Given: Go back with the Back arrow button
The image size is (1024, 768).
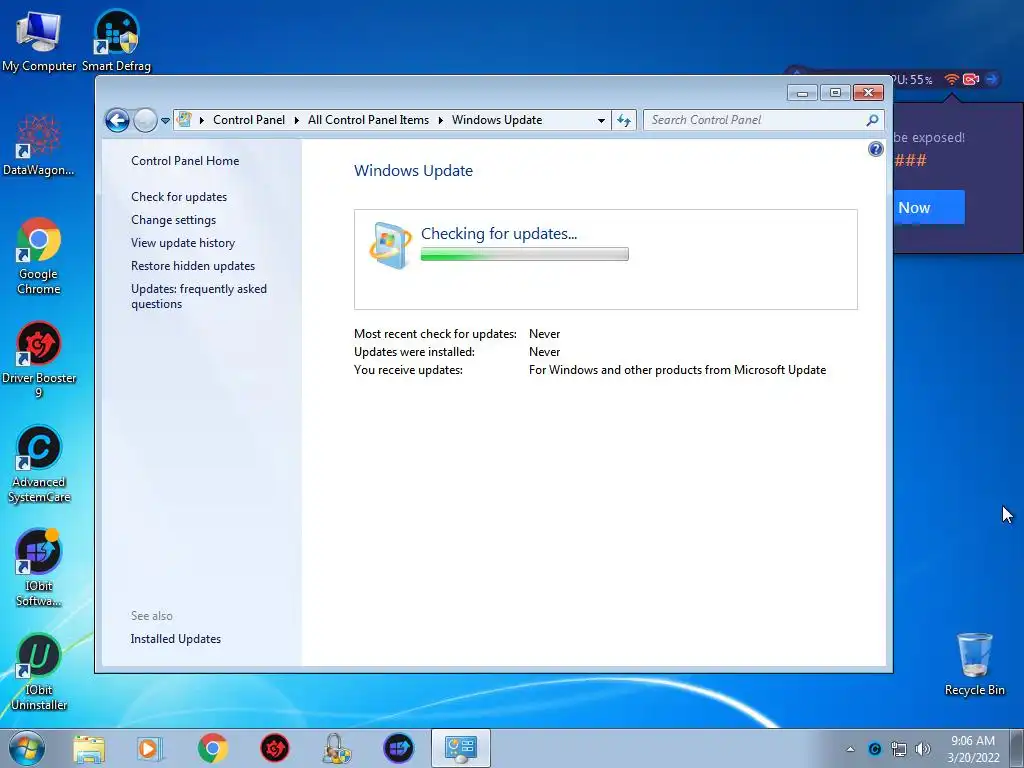Looking at the screenshot, I should 118,120.
